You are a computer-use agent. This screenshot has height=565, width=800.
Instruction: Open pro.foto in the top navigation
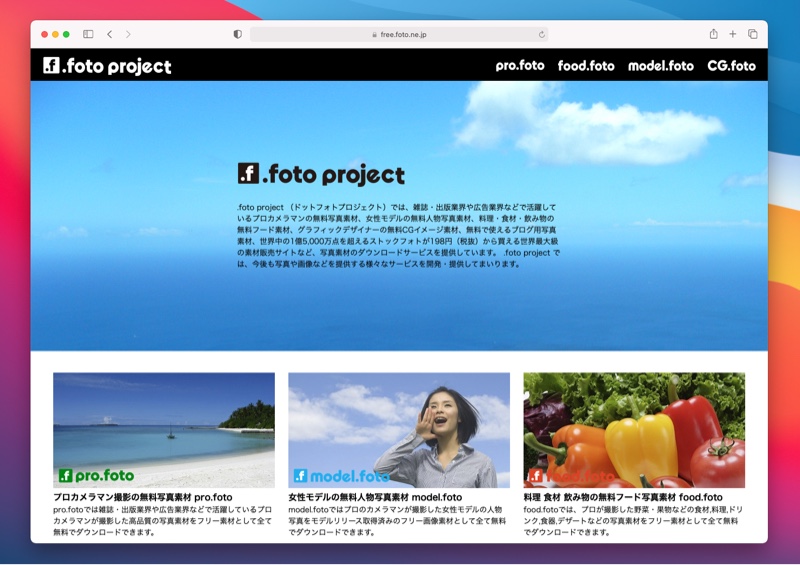520,66
